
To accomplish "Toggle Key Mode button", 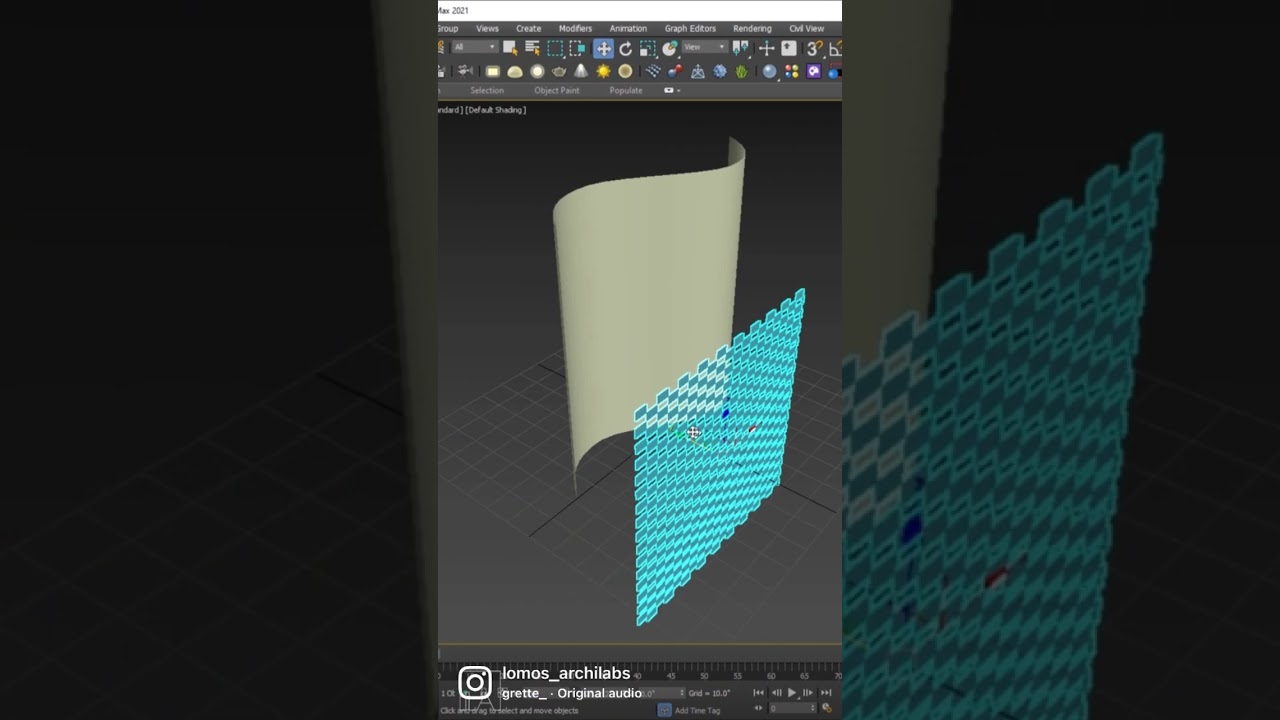I will click(758, 708).
